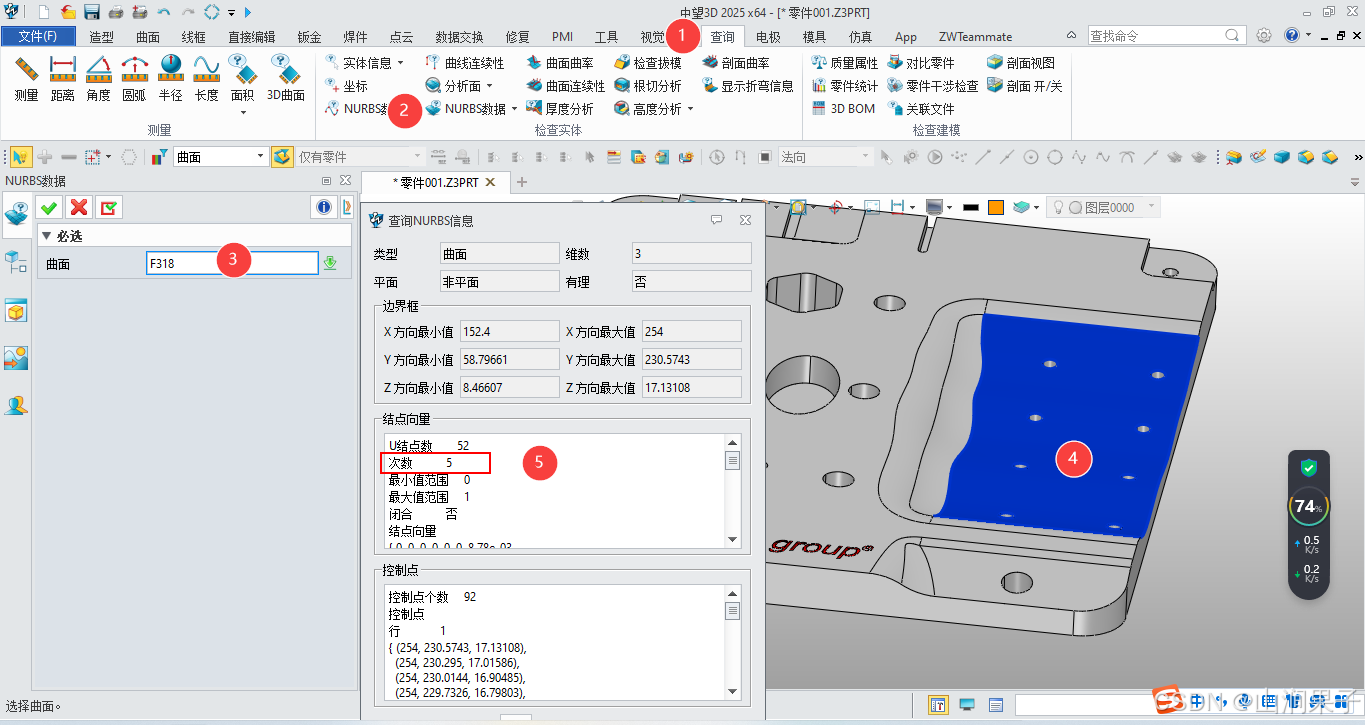Open 零件统计 part statistics

pos(844,86)
